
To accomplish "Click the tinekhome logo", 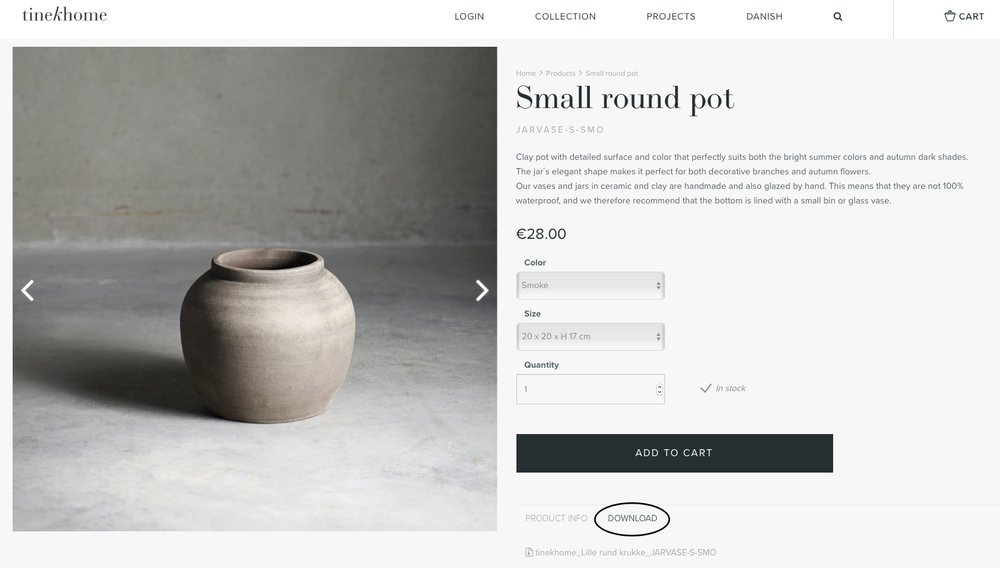I will tap(64, 15).
